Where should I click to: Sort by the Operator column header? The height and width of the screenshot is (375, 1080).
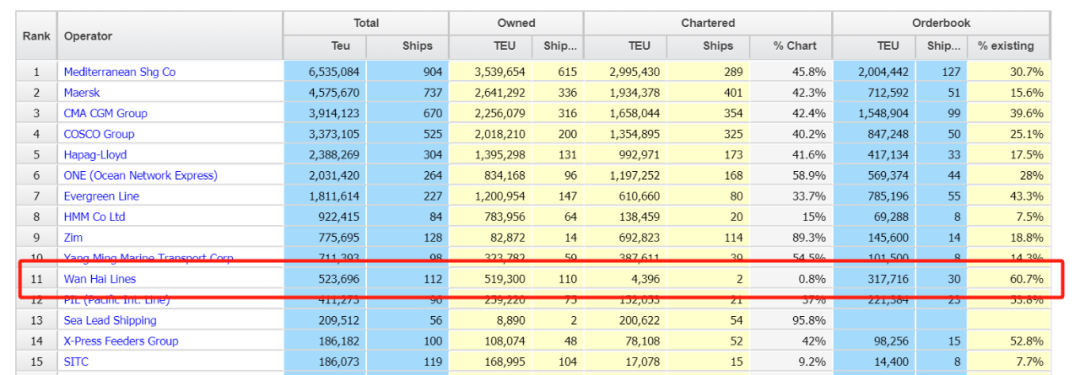pos(170,36)
